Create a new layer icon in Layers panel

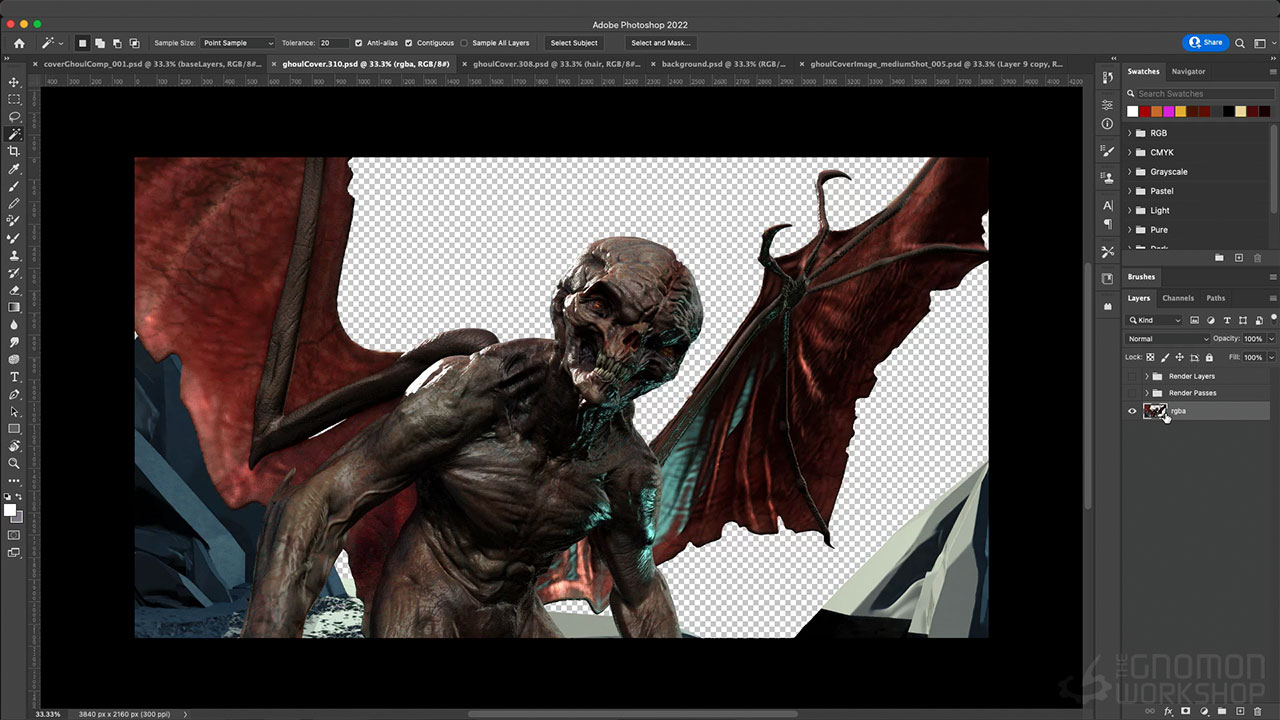point(1239,711)
